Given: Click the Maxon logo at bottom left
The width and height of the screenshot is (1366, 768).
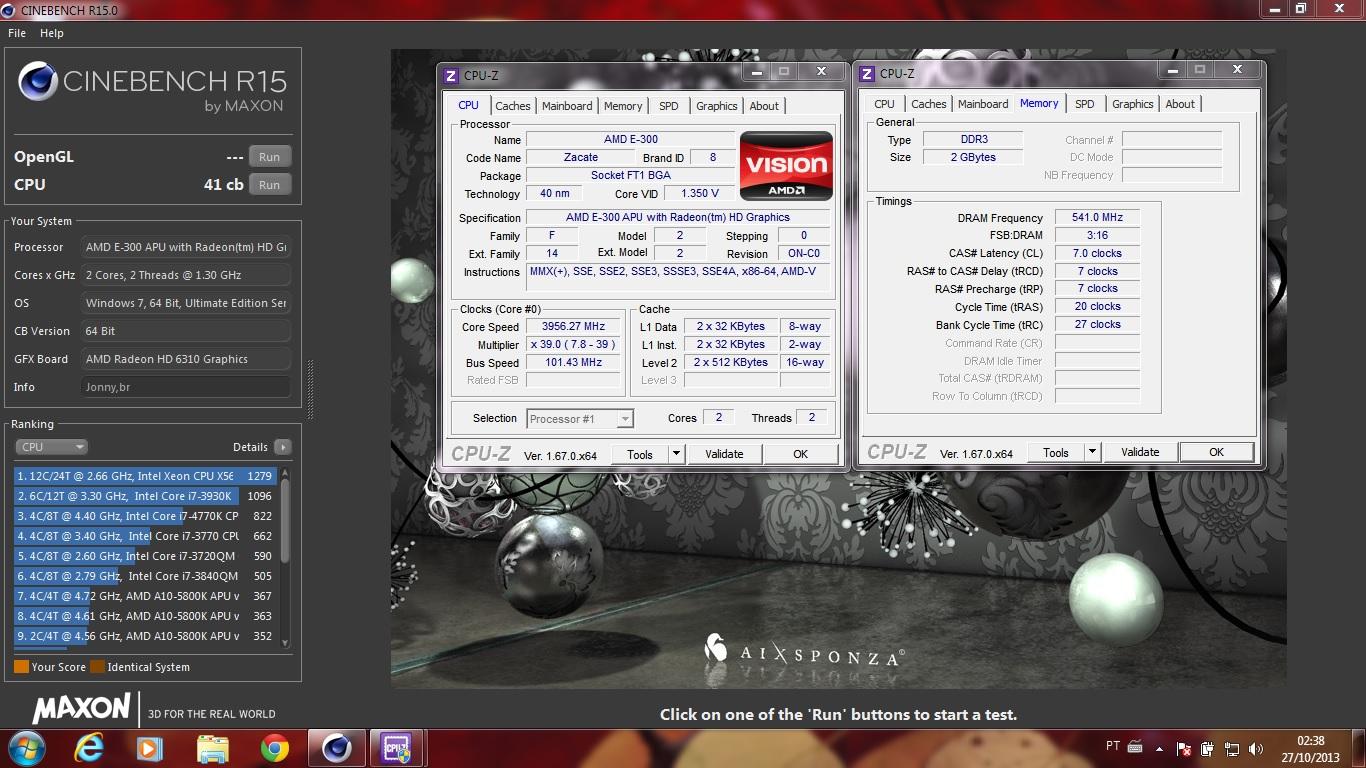Looking at the screenshot, I should click(x=81, y=709).
